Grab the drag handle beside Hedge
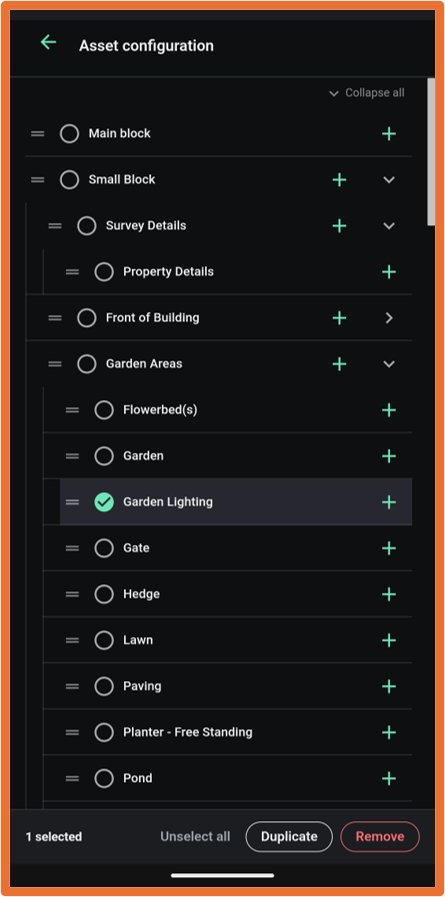The width and height of the screenshot is (445, 897). tap(72, 594)
